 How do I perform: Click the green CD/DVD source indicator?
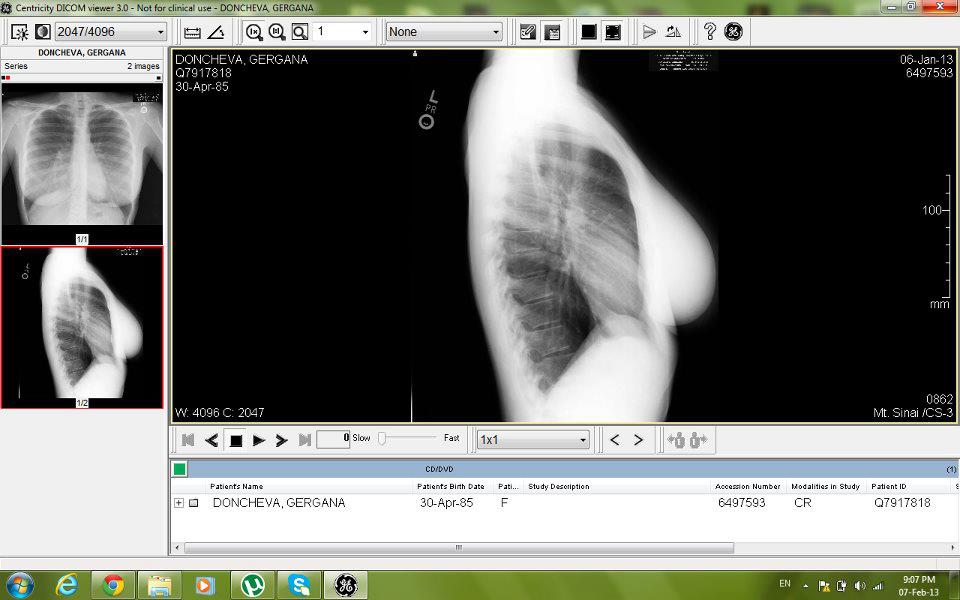[179, 469]
